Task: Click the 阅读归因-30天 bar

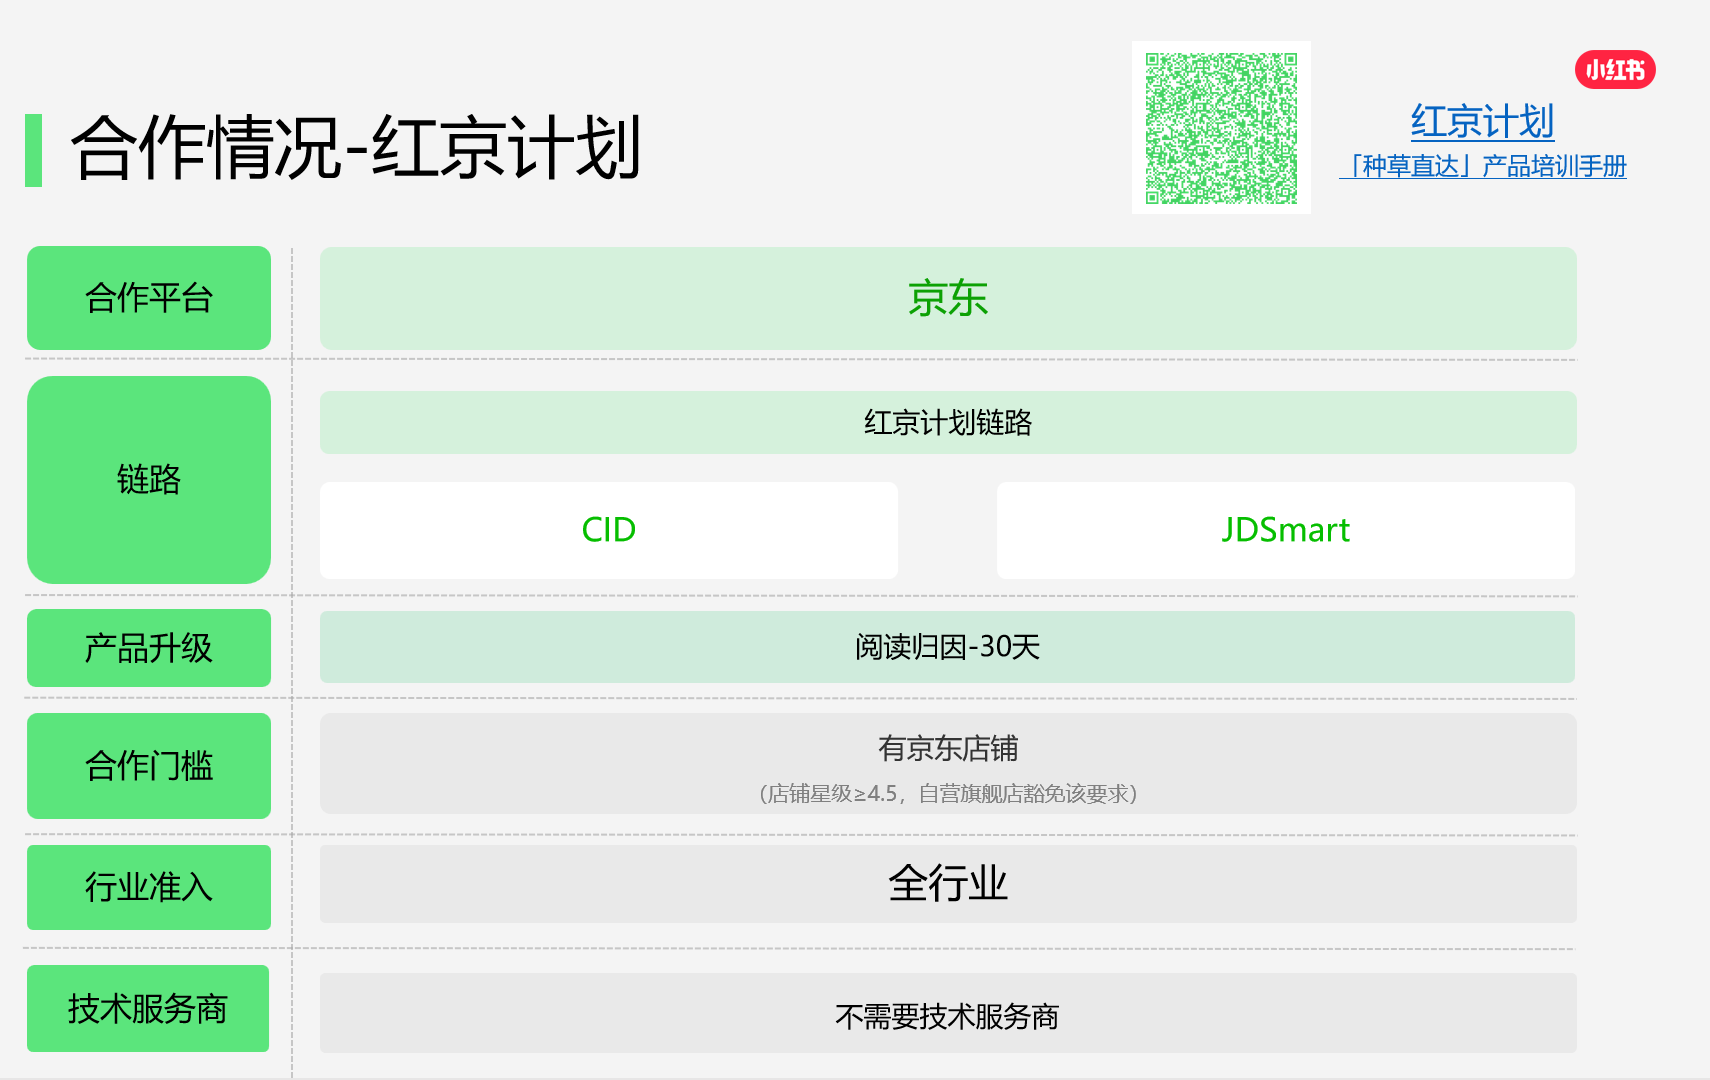Action: [947, 647]
